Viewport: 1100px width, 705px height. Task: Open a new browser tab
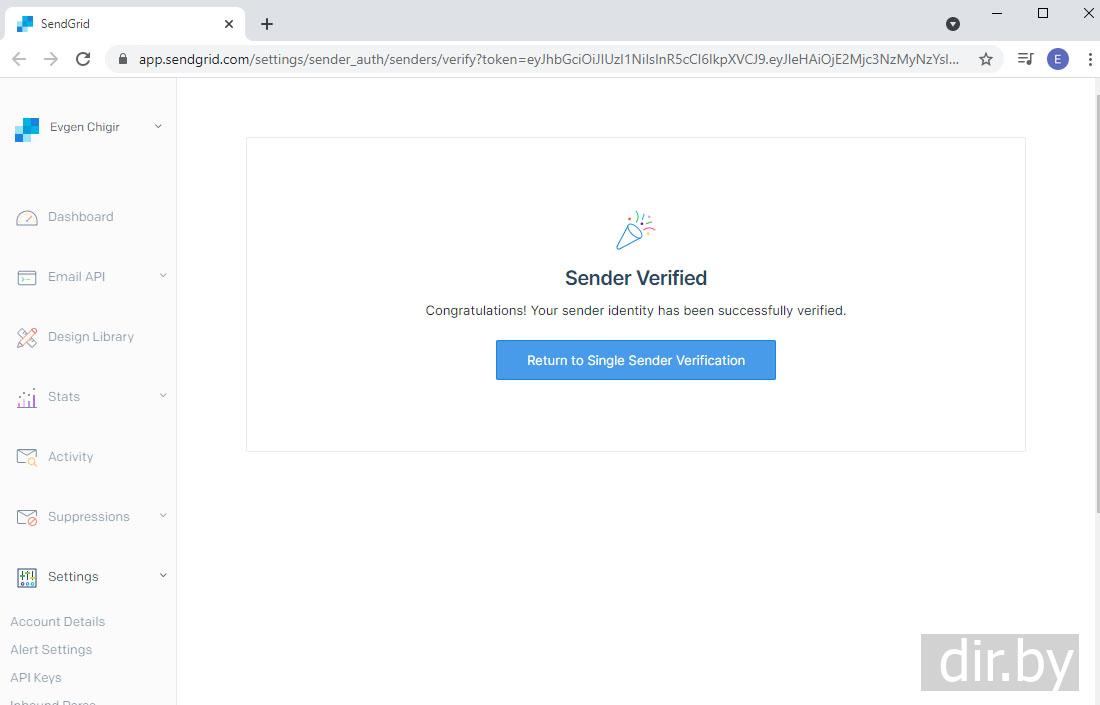point(267,24)
